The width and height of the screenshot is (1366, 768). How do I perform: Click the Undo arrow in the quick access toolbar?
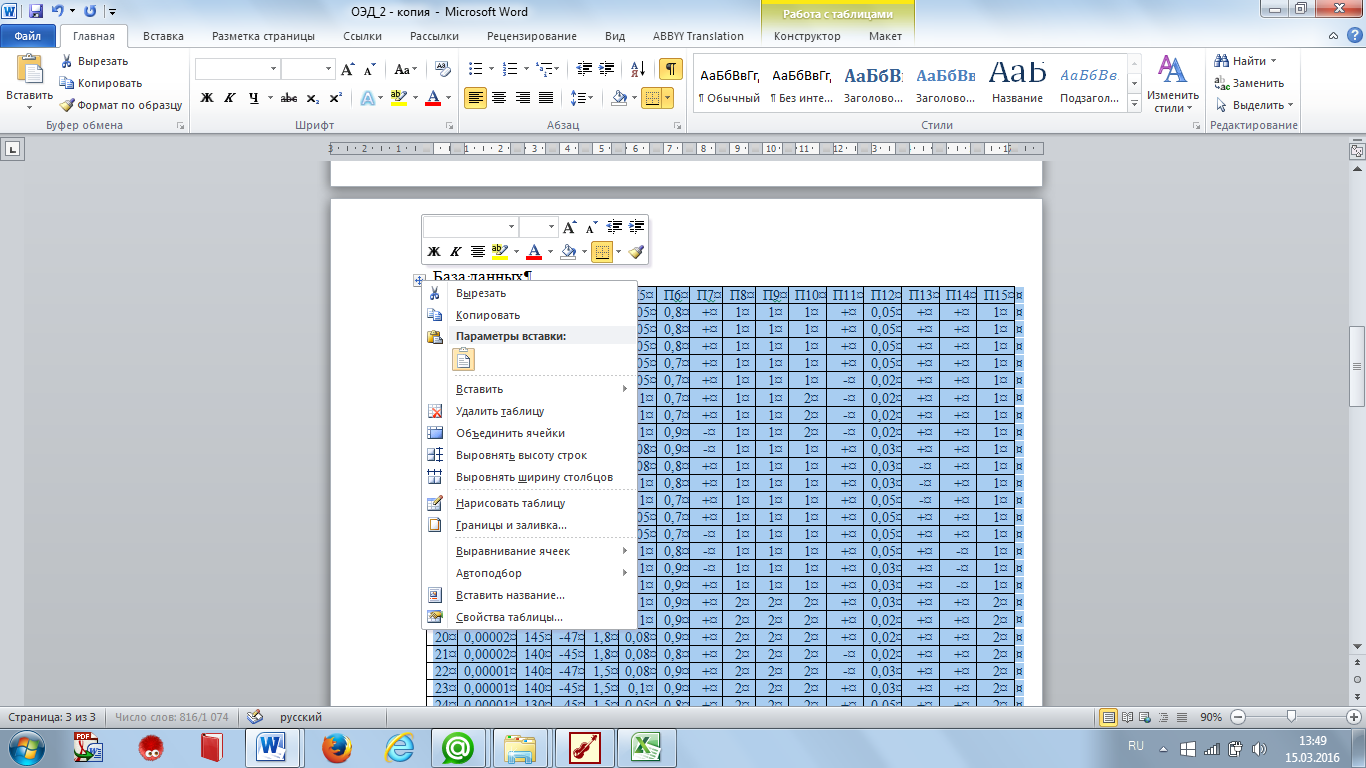tap(57, 12)
